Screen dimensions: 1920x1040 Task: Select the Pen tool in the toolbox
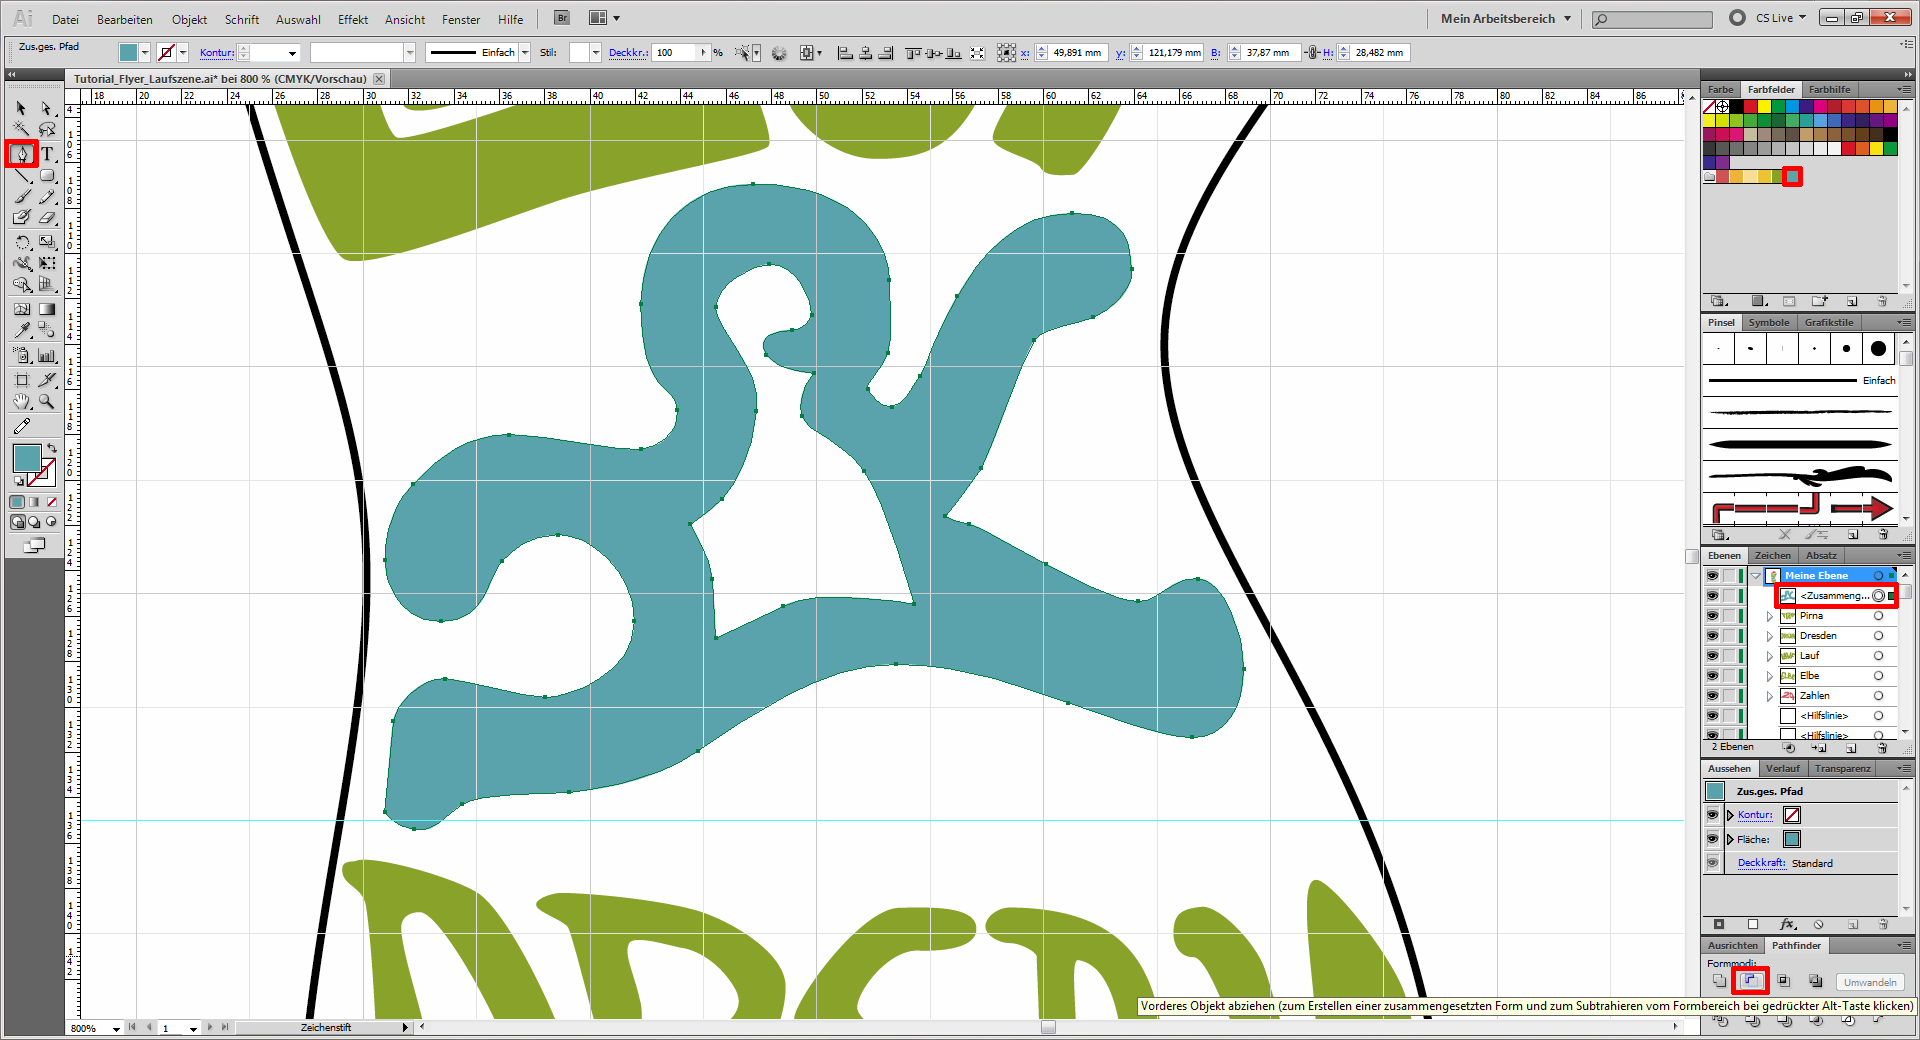(21, 154)
